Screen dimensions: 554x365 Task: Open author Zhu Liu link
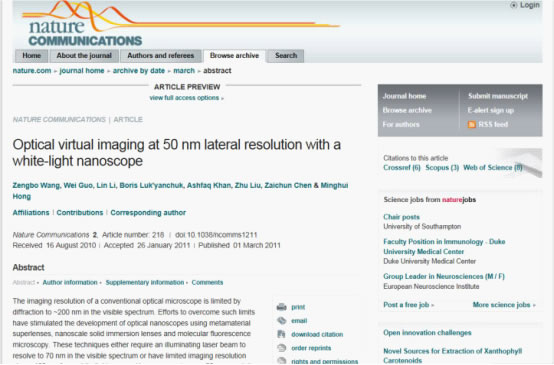click(x=248, y=186)
